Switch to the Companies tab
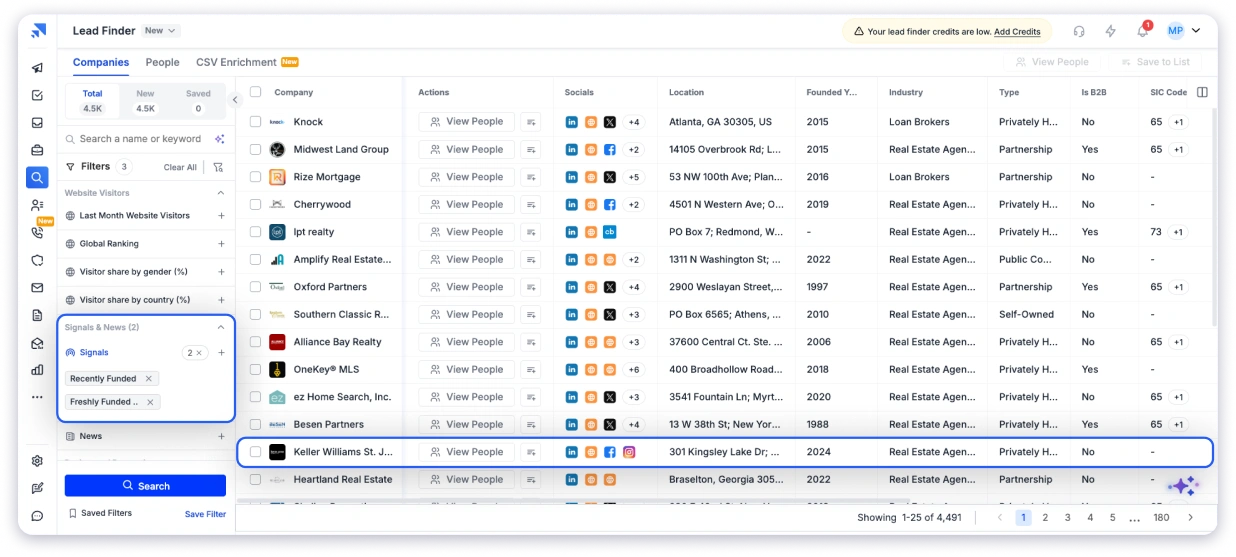The height and width of the screenshot is (557, 1236). [x=101, y=62]
